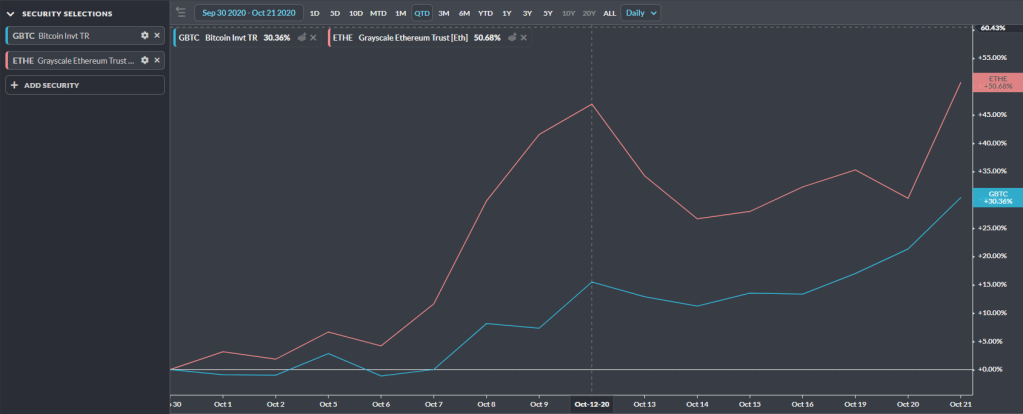Image resolution: width=1023 pixels, height=414 pixels.
Task: Remove GBTC from security selections sidebar
Action: click(x=157, y=35)
